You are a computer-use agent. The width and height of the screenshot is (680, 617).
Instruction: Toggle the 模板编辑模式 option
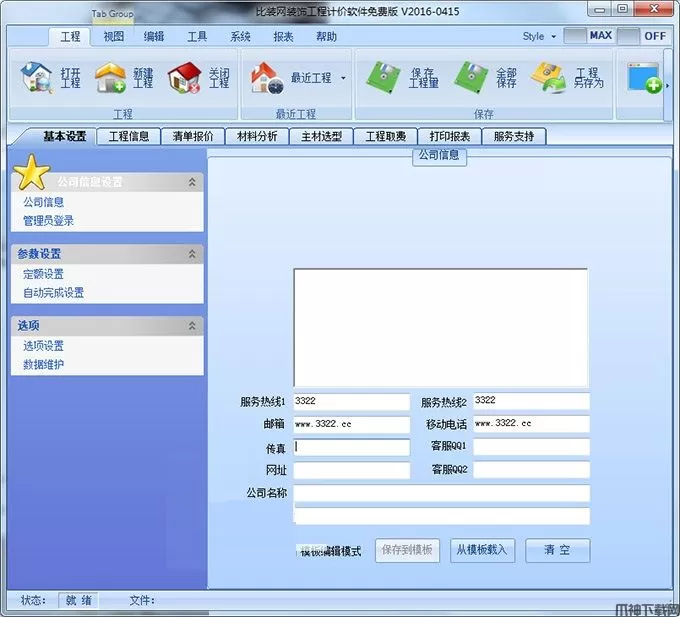[x=330, y=551]
